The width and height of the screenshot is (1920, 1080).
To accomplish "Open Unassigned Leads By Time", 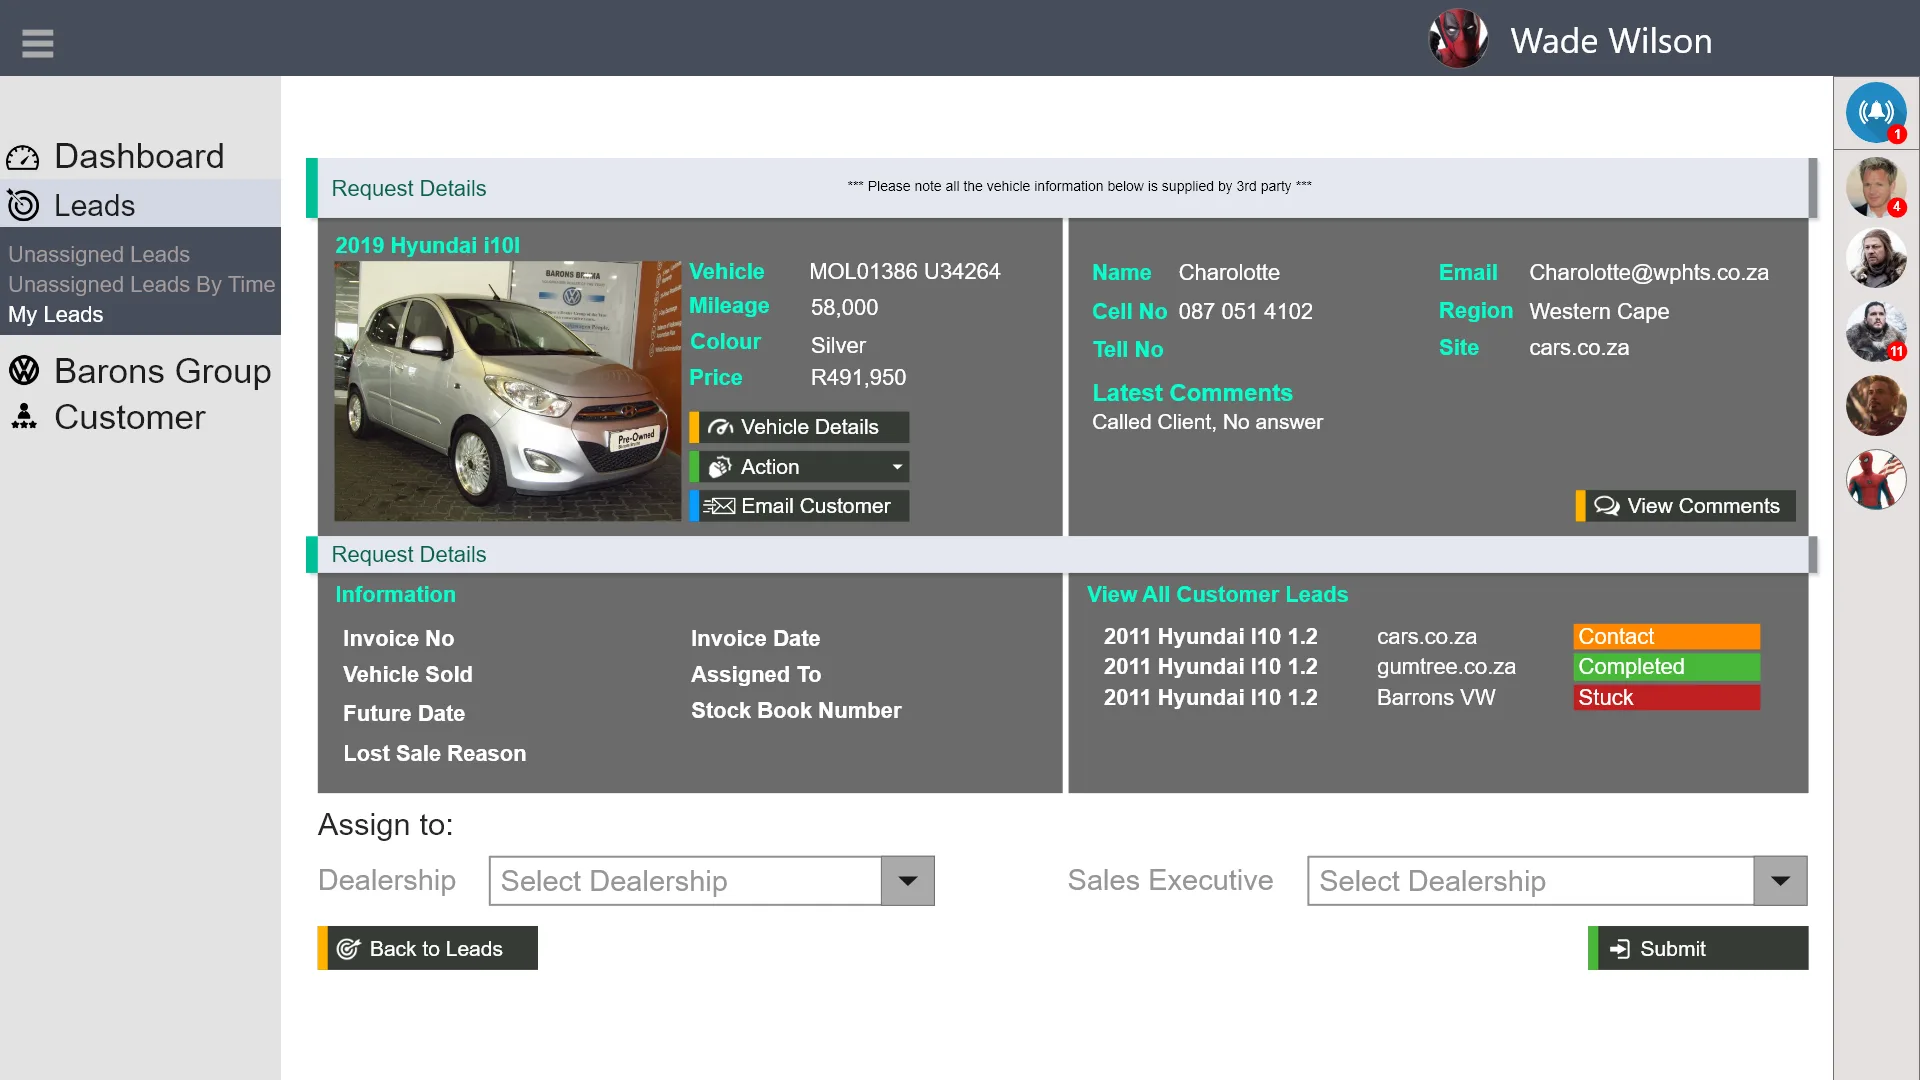I will (141, 284).
